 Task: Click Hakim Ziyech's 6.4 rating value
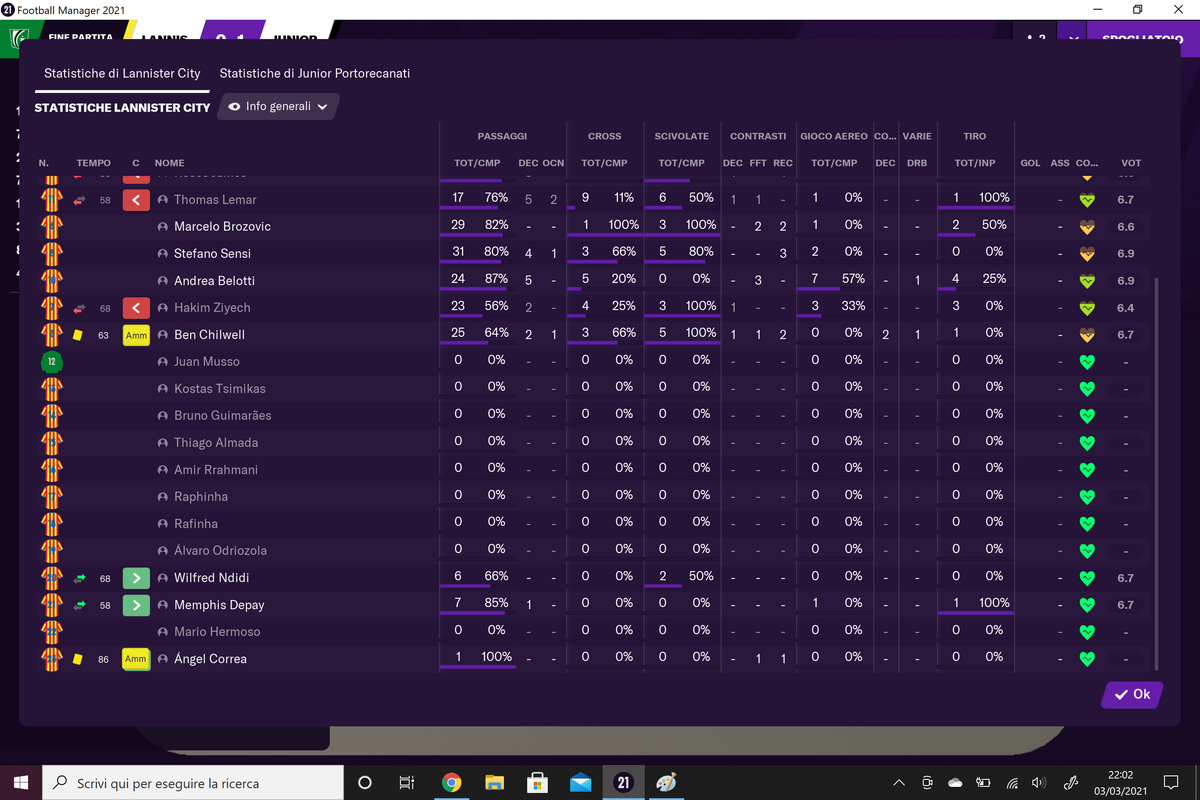pos(1126,308)
